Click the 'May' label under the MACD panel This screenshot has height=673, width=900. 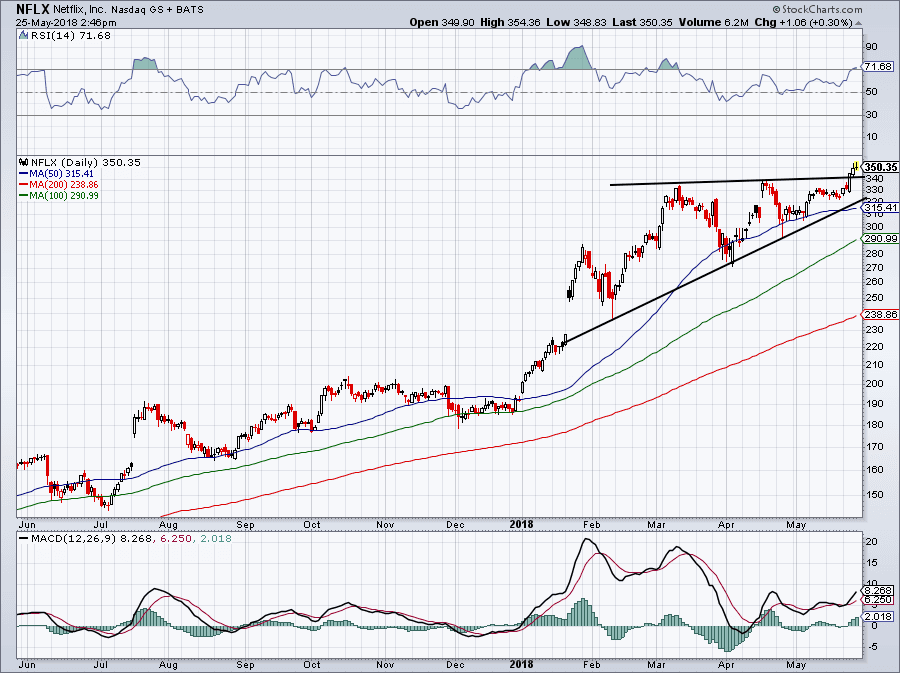(796, 665)
